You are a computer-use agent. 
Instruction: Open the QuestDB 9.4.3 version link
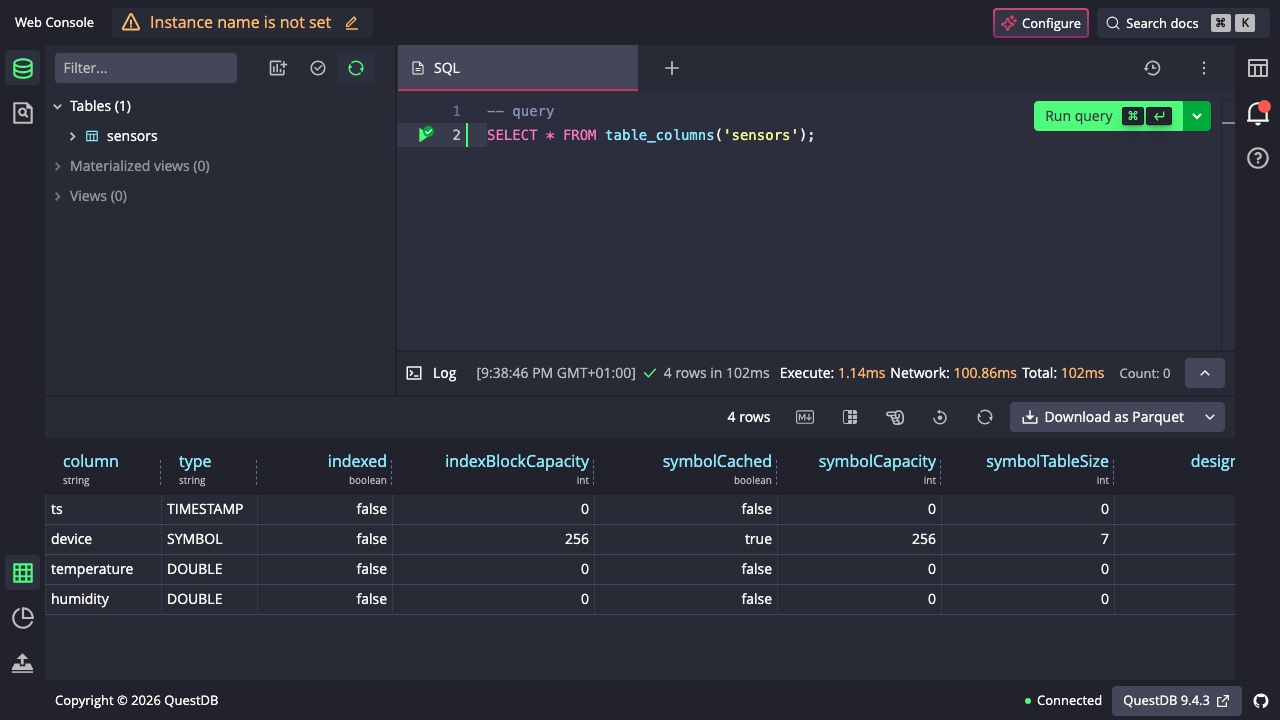coord(1177,701)
